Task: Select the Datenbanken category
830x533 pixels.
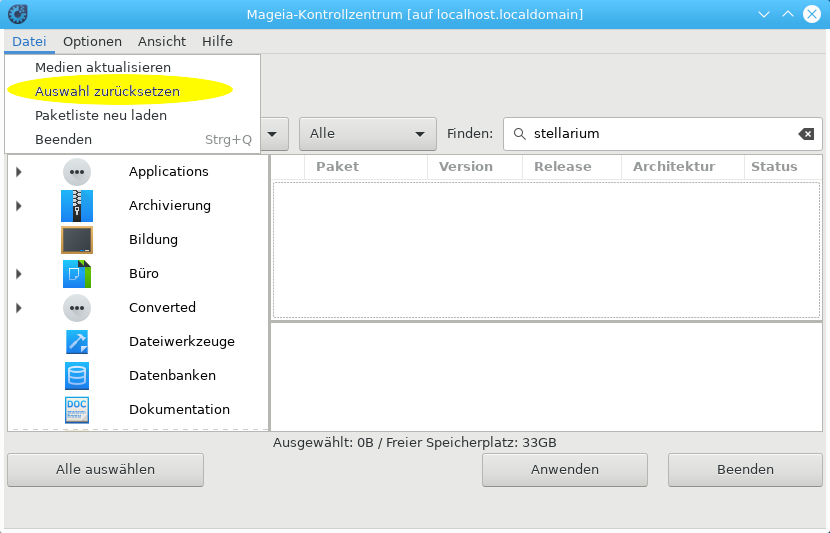Action: point(172,376)
